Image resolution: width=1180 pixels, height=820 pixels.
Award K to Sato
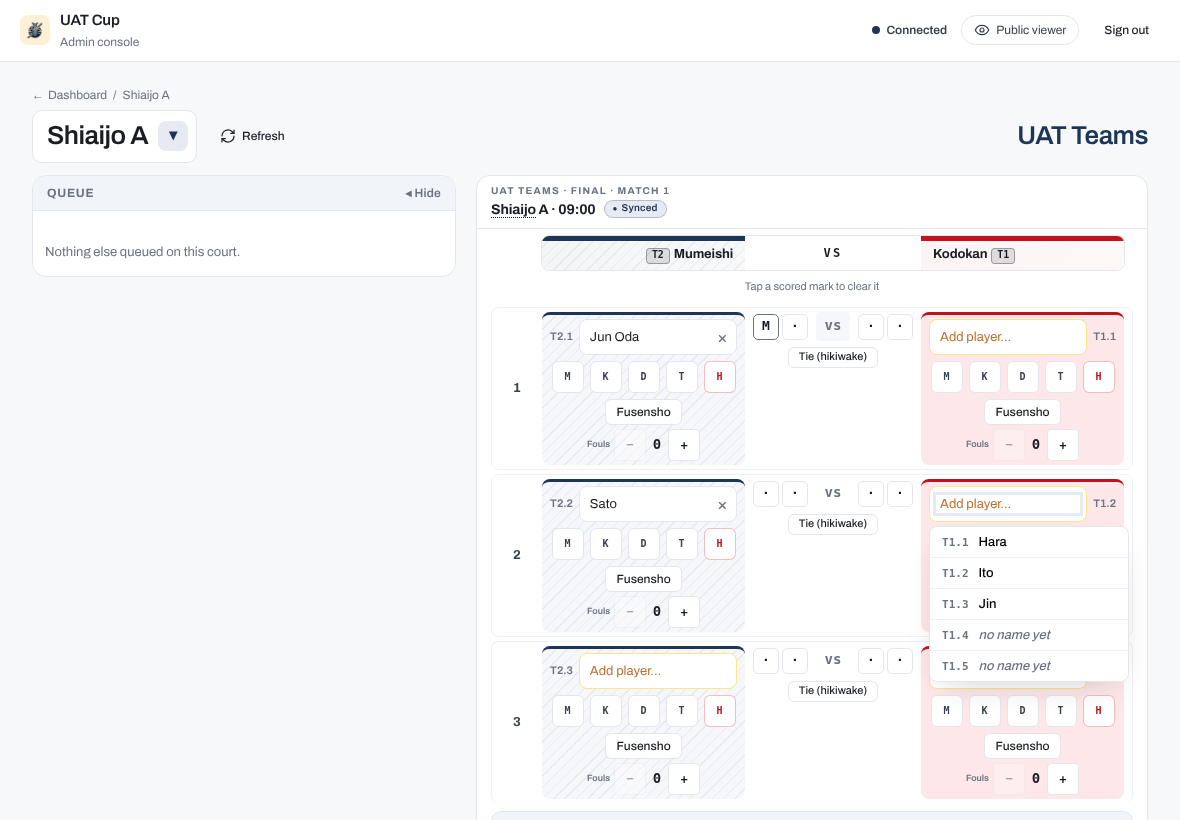tap(605, 543)
